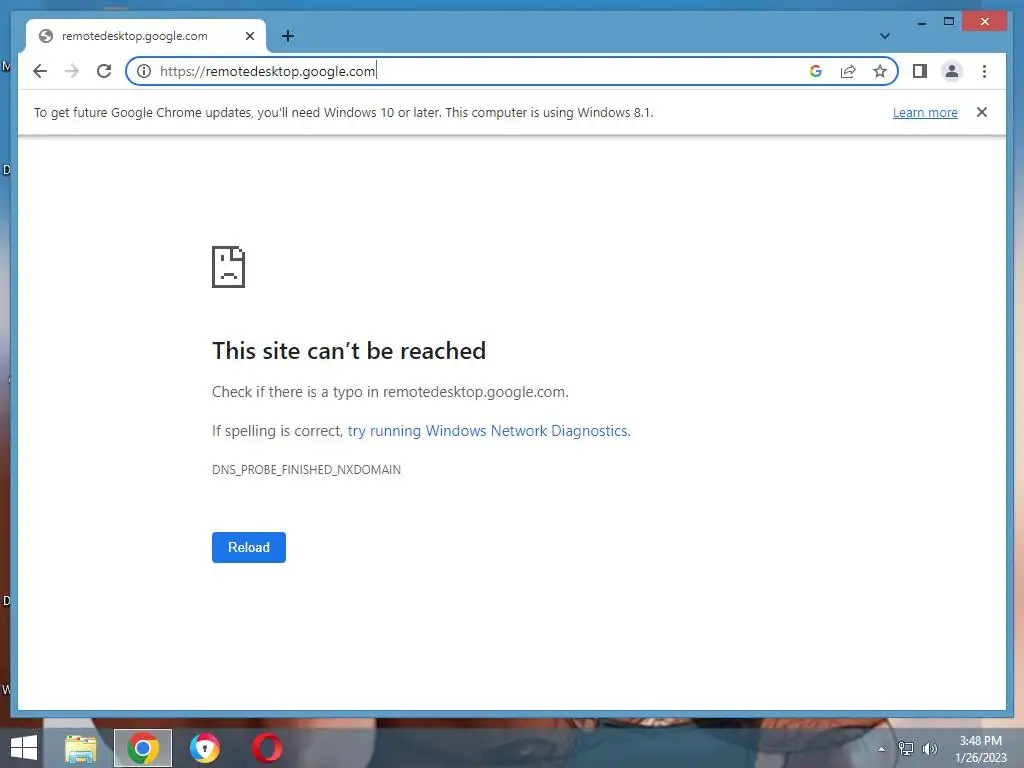Open the Learn more link
Viewport: 1024px width, 768px height.
925,112
